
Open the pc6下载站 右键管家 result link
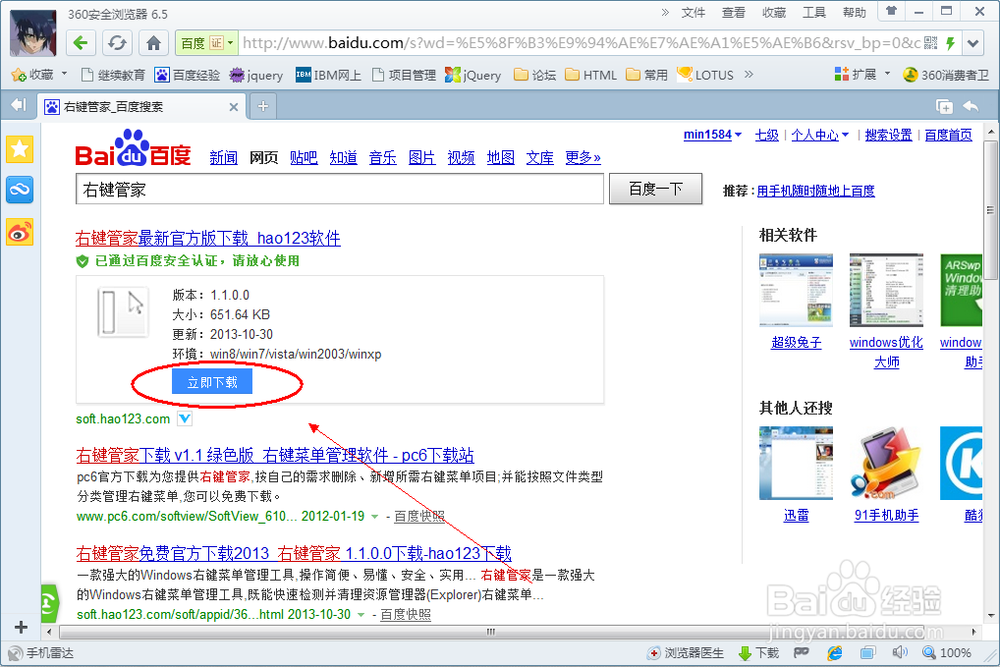click(x=275, y=455)
